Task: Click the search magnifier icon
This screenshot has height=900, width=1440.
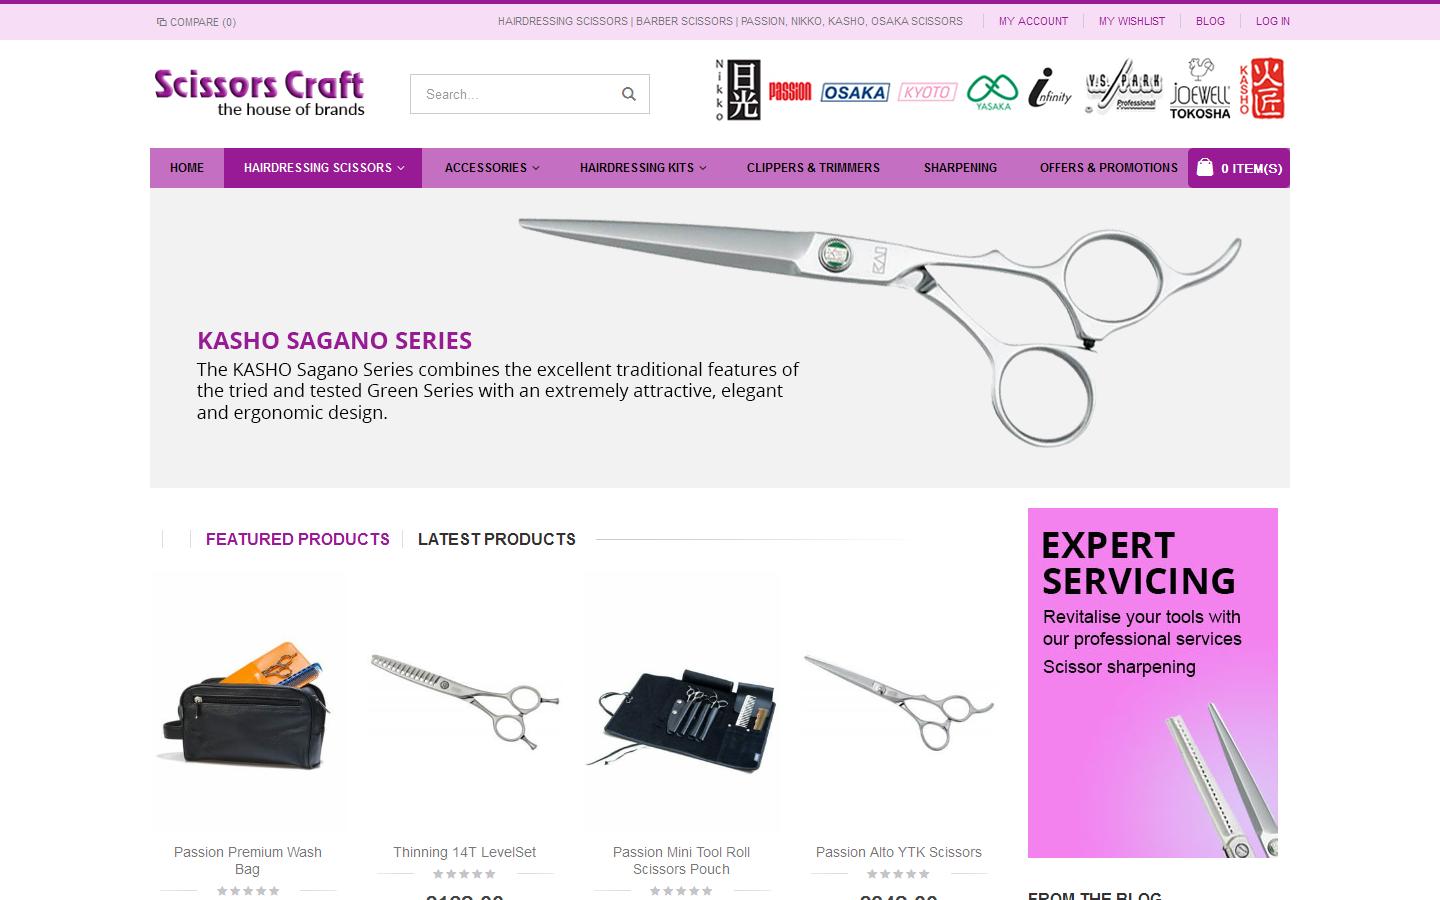Action: (628, 94)
